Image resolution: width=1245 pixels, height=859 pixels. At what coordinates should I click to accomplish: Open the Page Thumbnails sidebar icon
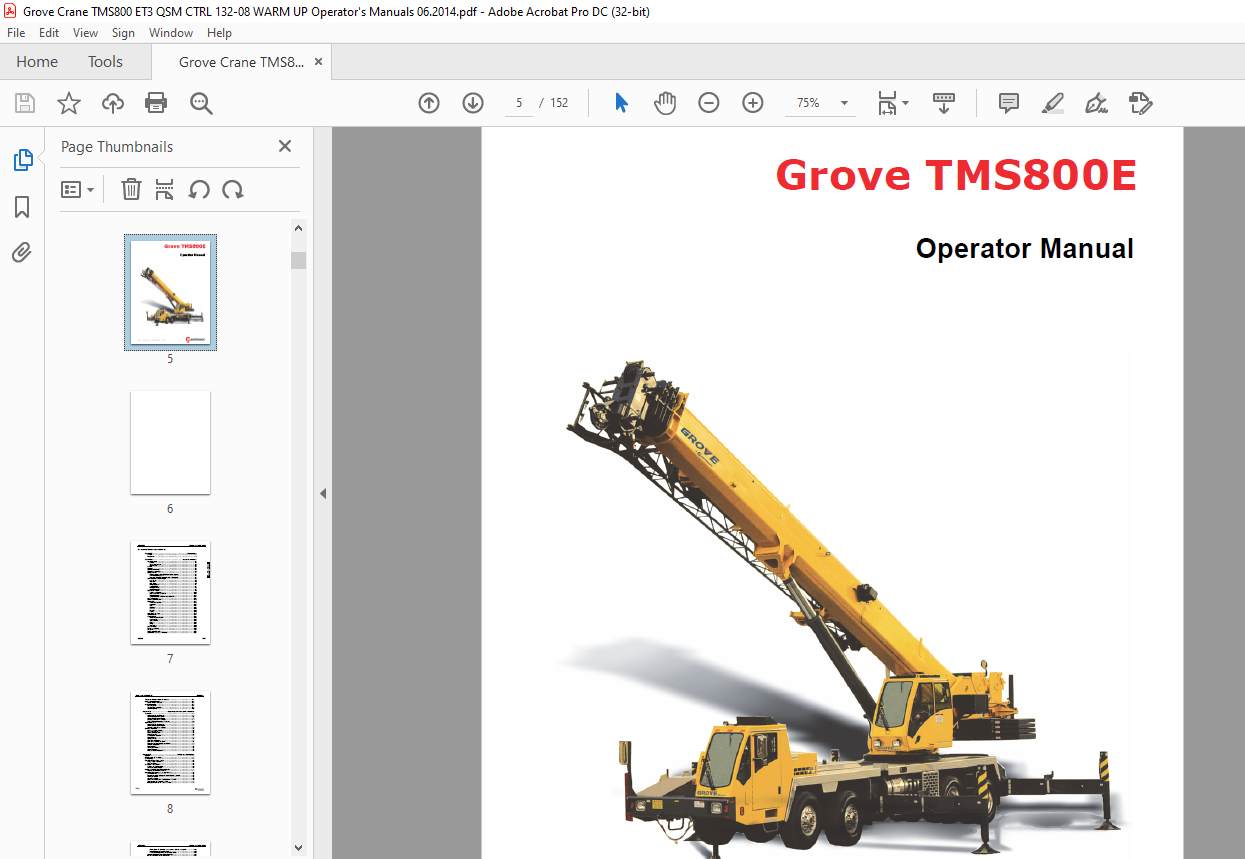click(x=22, y=160)
